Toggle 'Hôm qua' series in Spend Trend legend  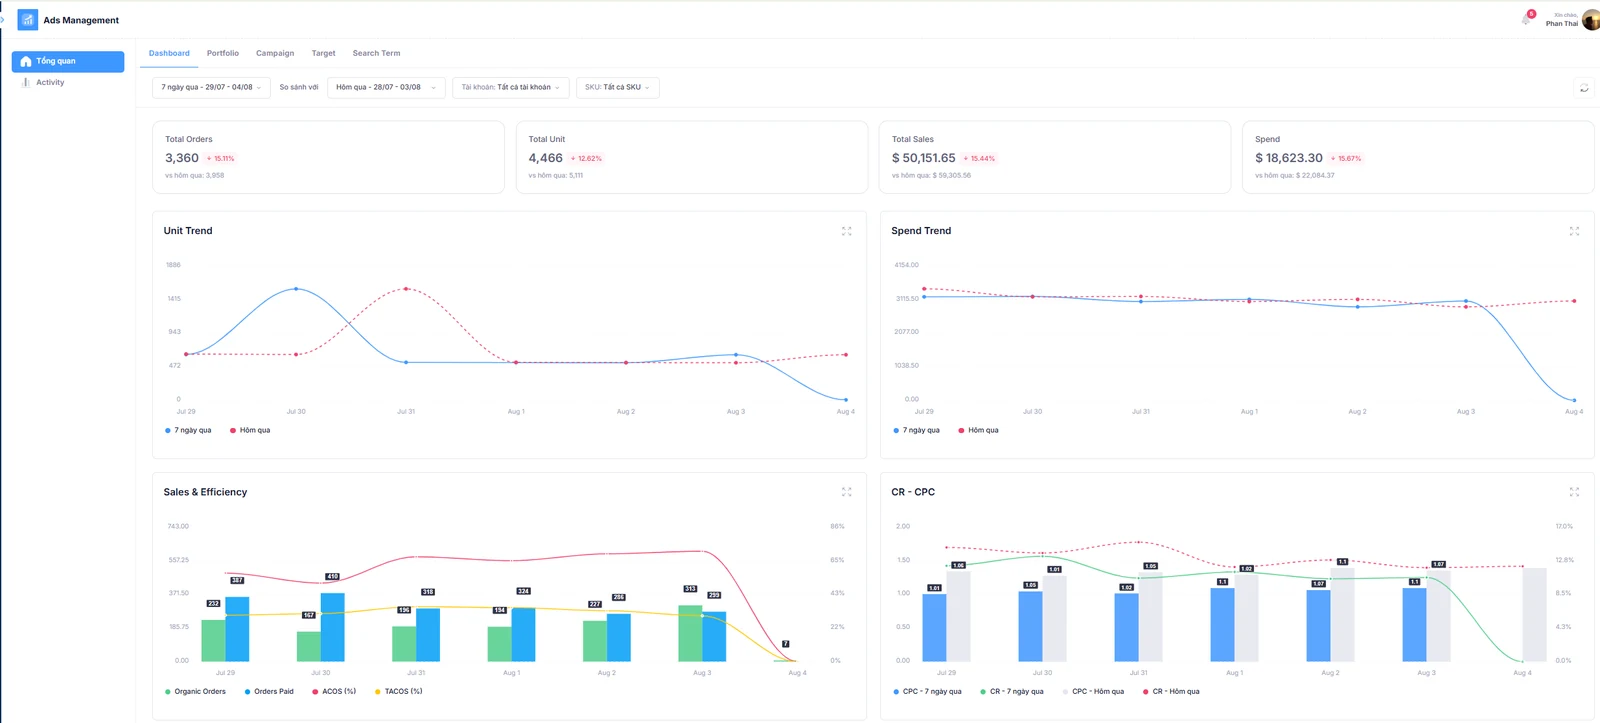978,430
